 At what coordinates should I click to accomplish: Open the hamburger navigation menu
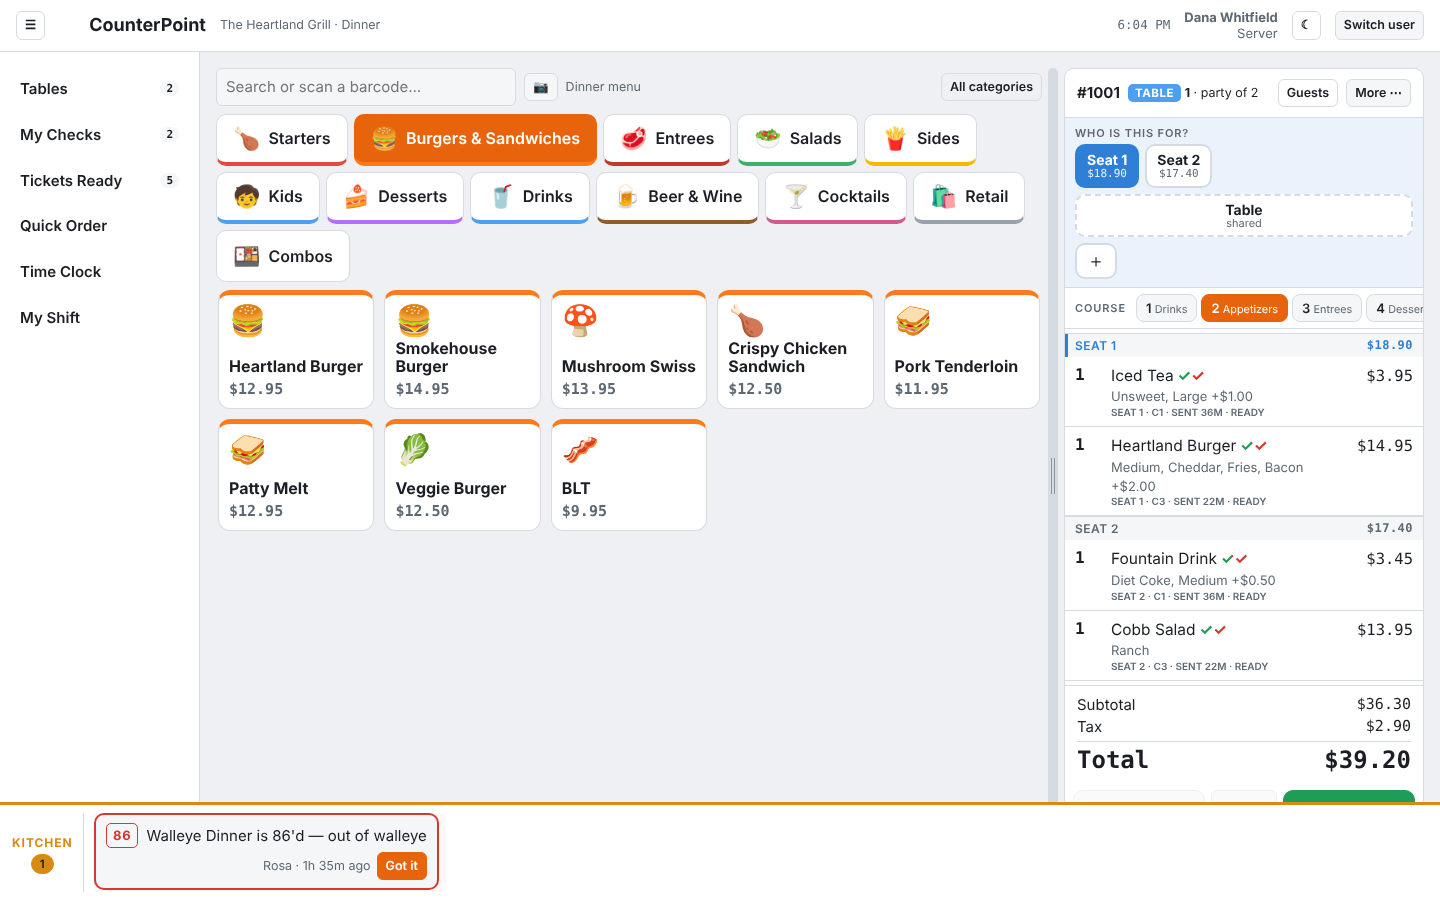pos(30,25)
